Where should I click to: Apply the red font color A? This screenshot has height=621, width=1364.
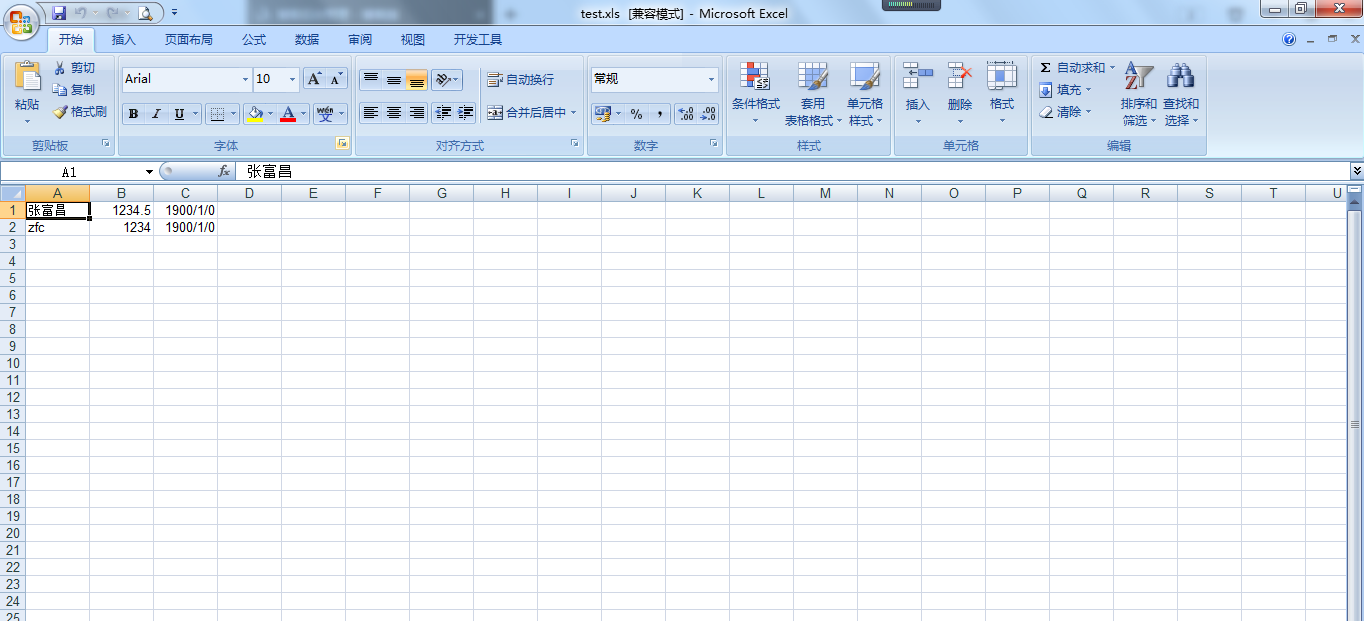[289, 114]
